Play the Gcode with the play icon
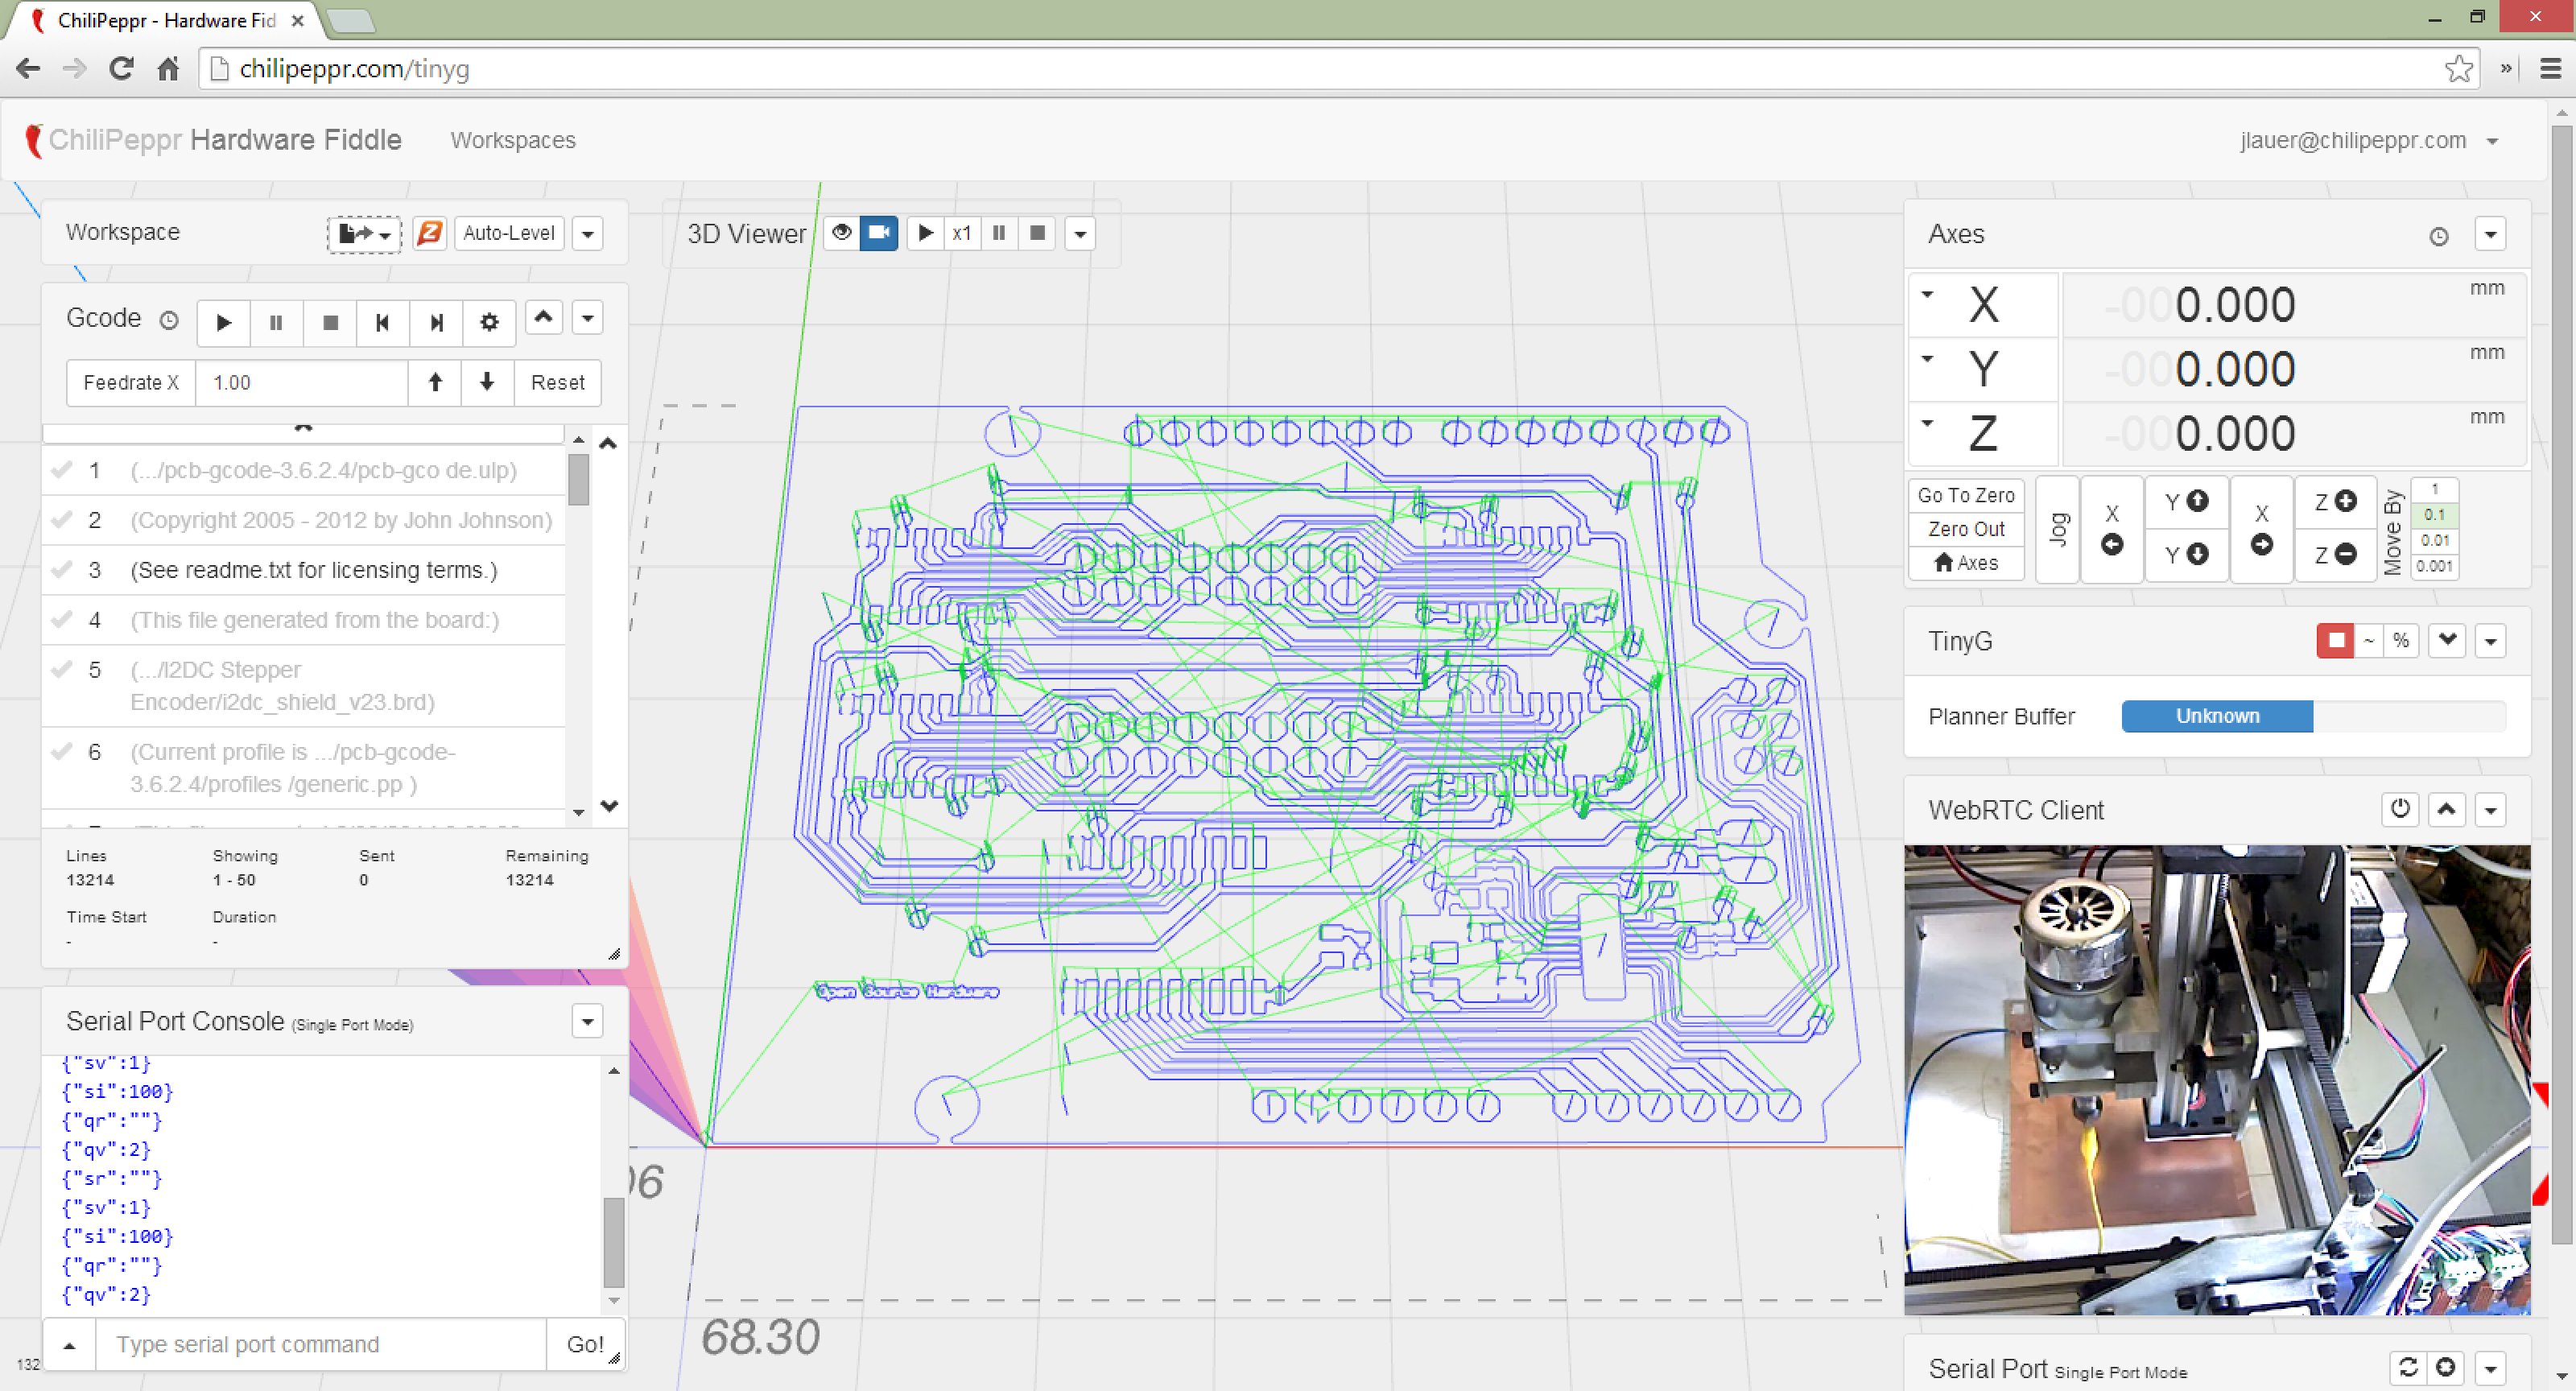Viewport: 2576px width, 1391px height. click(x=223, y=323)
